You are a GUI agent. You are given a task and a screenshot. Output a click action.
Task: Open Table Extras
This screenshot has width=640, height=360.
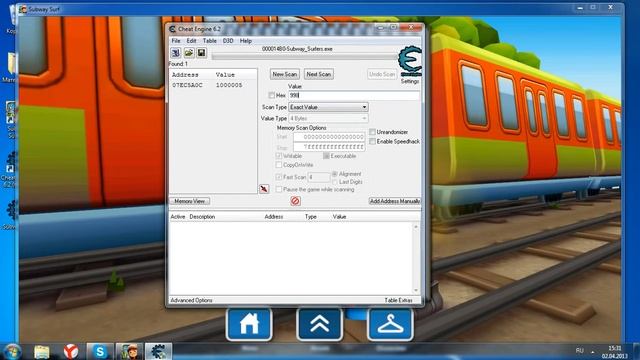click(398, 300)
